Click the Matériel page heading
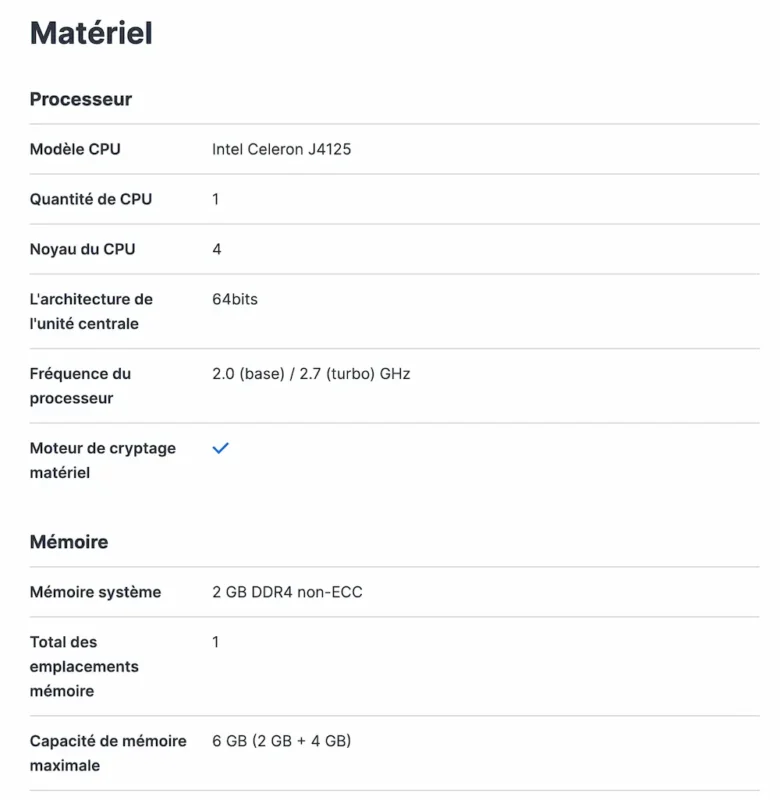Viewport: 780px width, 800px height. (91, 33)
